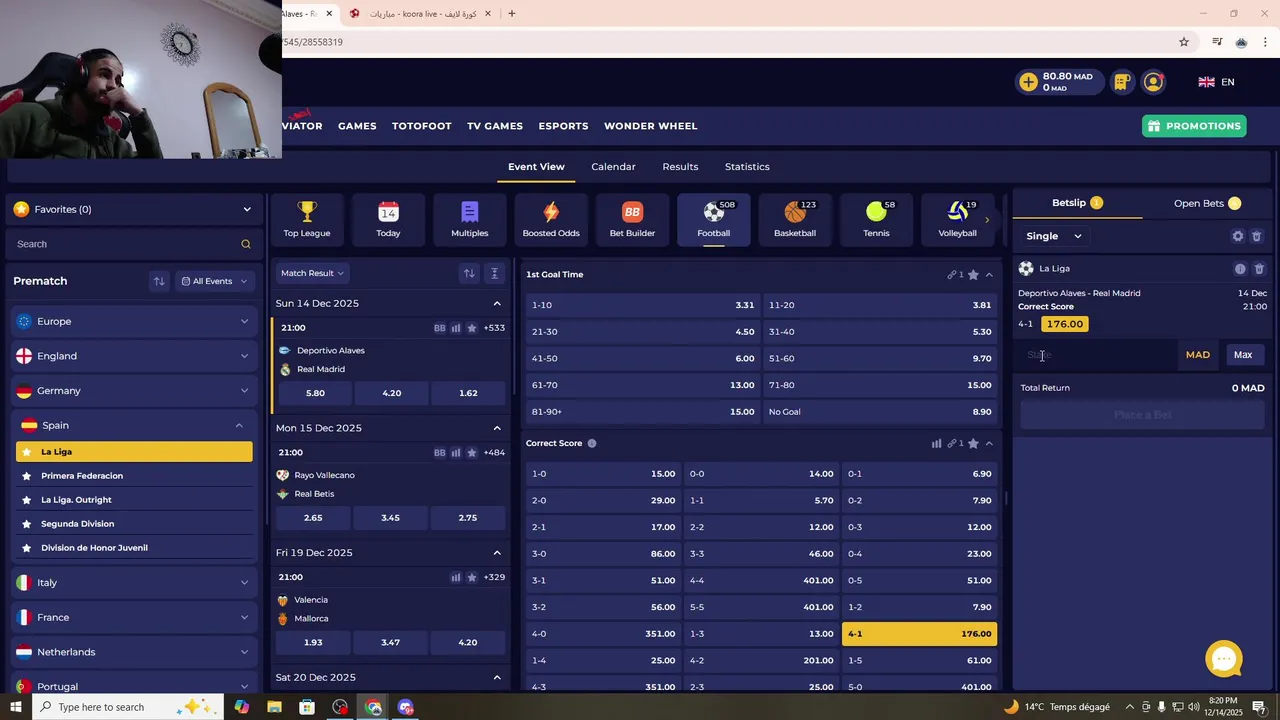Image resolution: width=1280 pixels, height=720 pixels.
Task: Switch to the Statistics tab
Action: point(747,167)
